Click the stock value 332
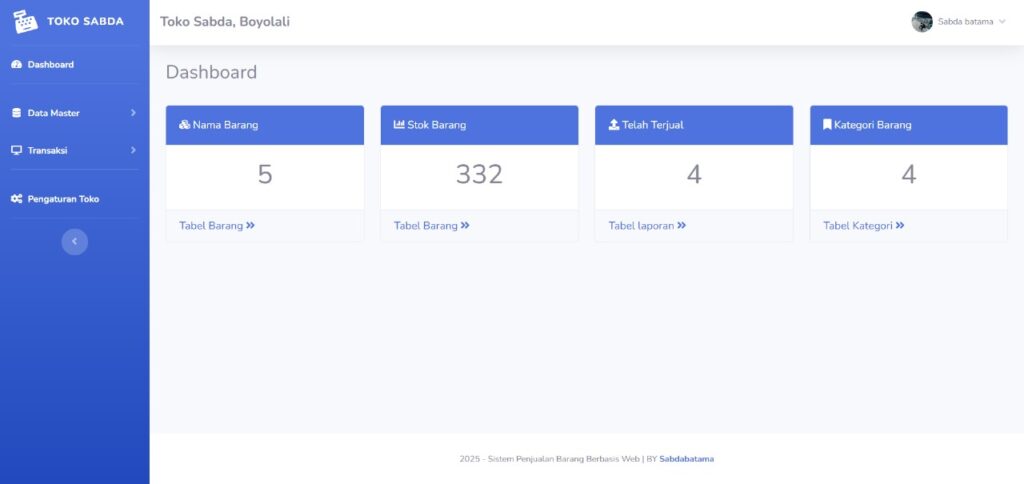This screenshot has width=1024, height=484. click(x=479, y=175)
